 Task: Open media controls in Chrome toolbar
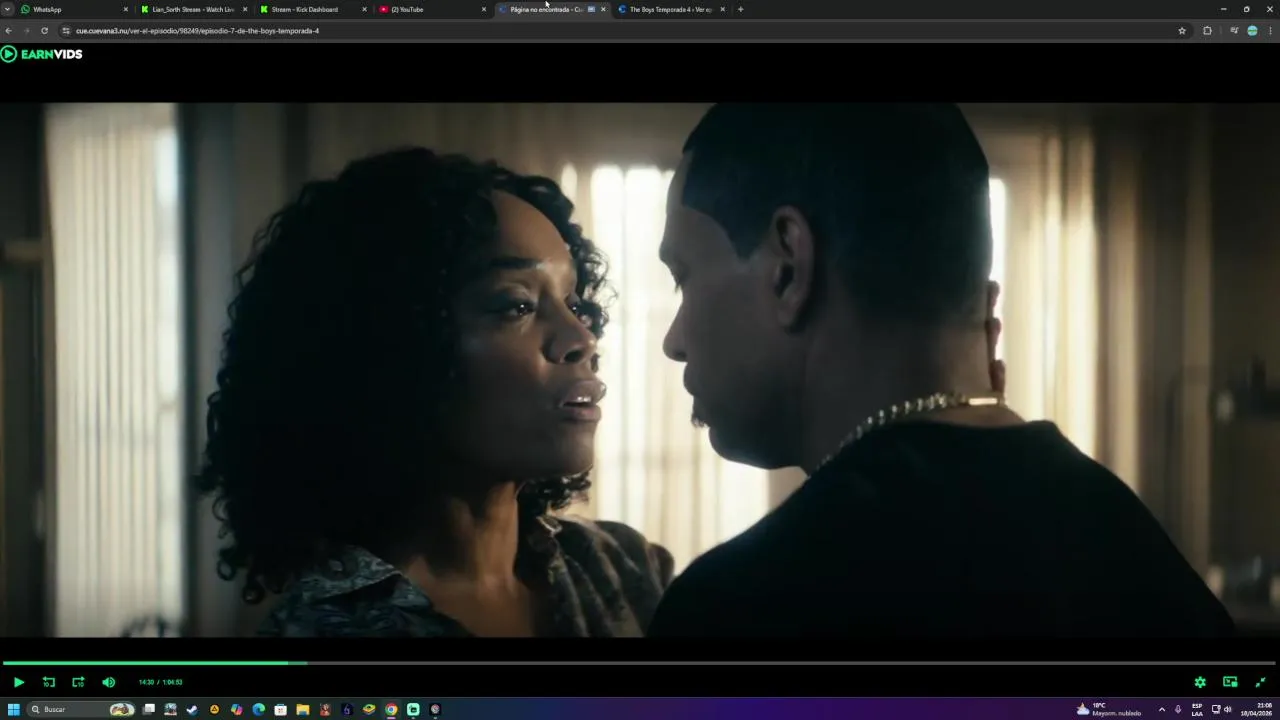pyautogui.click(x=1234, y=31)
